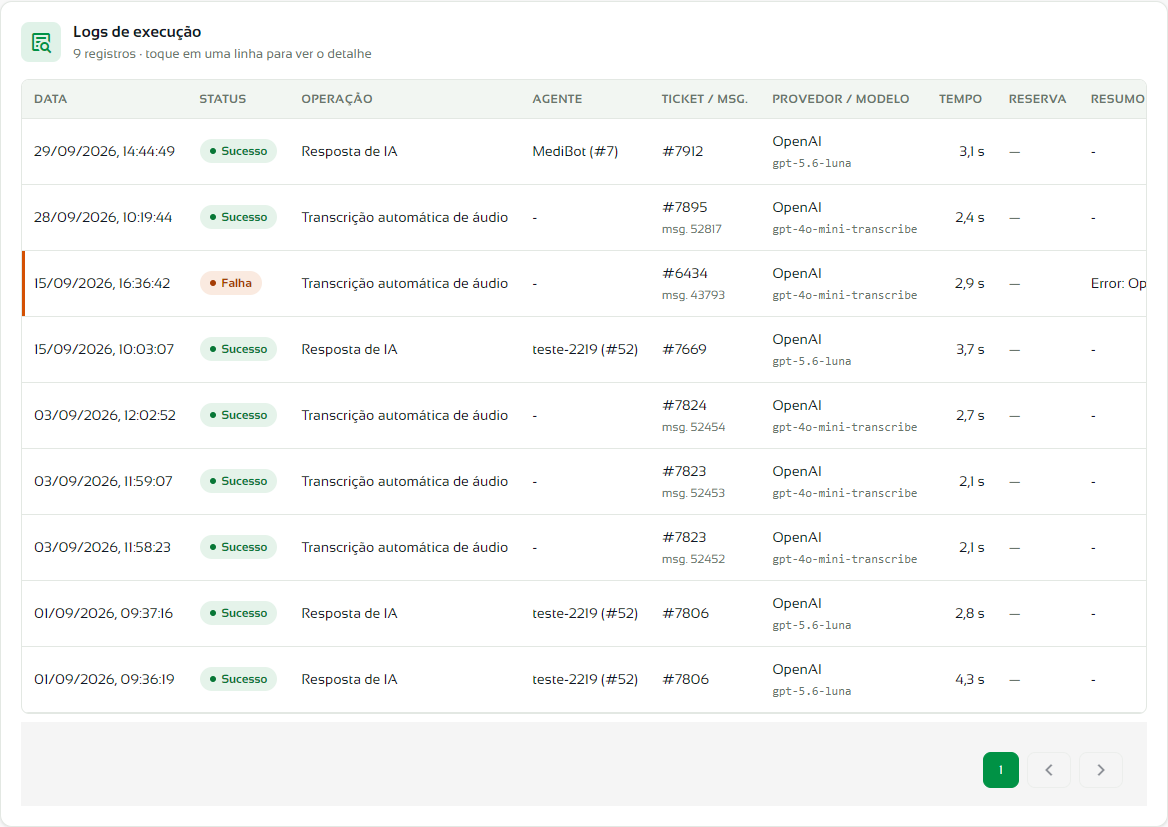Open the log dated 03/09/2026, 11:58:23

584,547
